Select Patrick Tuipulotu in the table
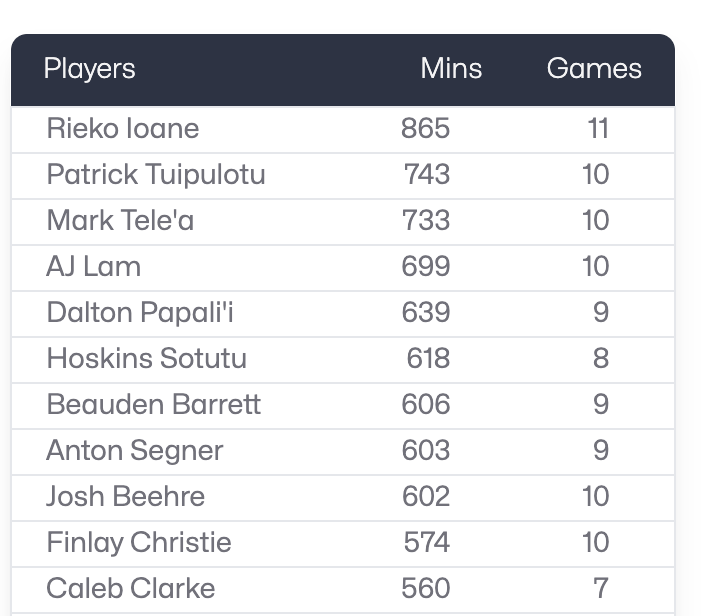The width and height of the screenshot is (702, 616). (156, 174)
